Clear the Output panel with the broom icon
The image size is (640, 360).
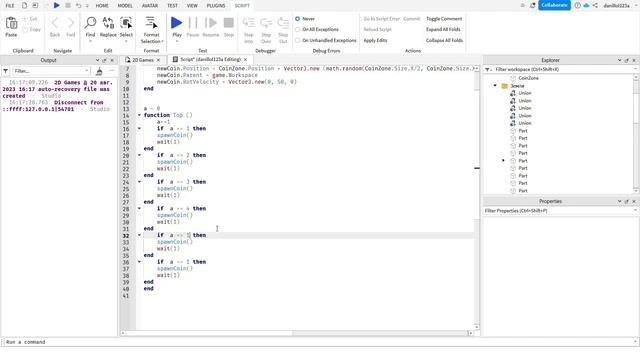[x=99, y=71]
